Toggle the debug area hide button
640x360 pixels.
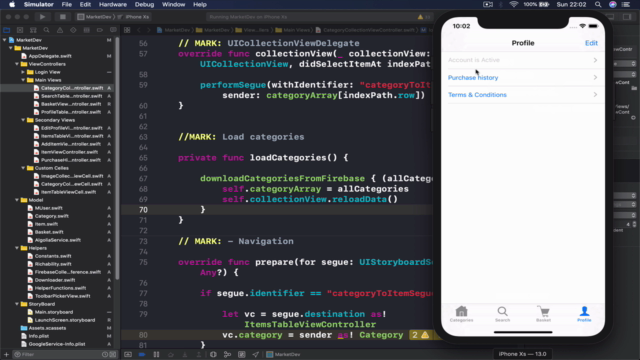128,354
